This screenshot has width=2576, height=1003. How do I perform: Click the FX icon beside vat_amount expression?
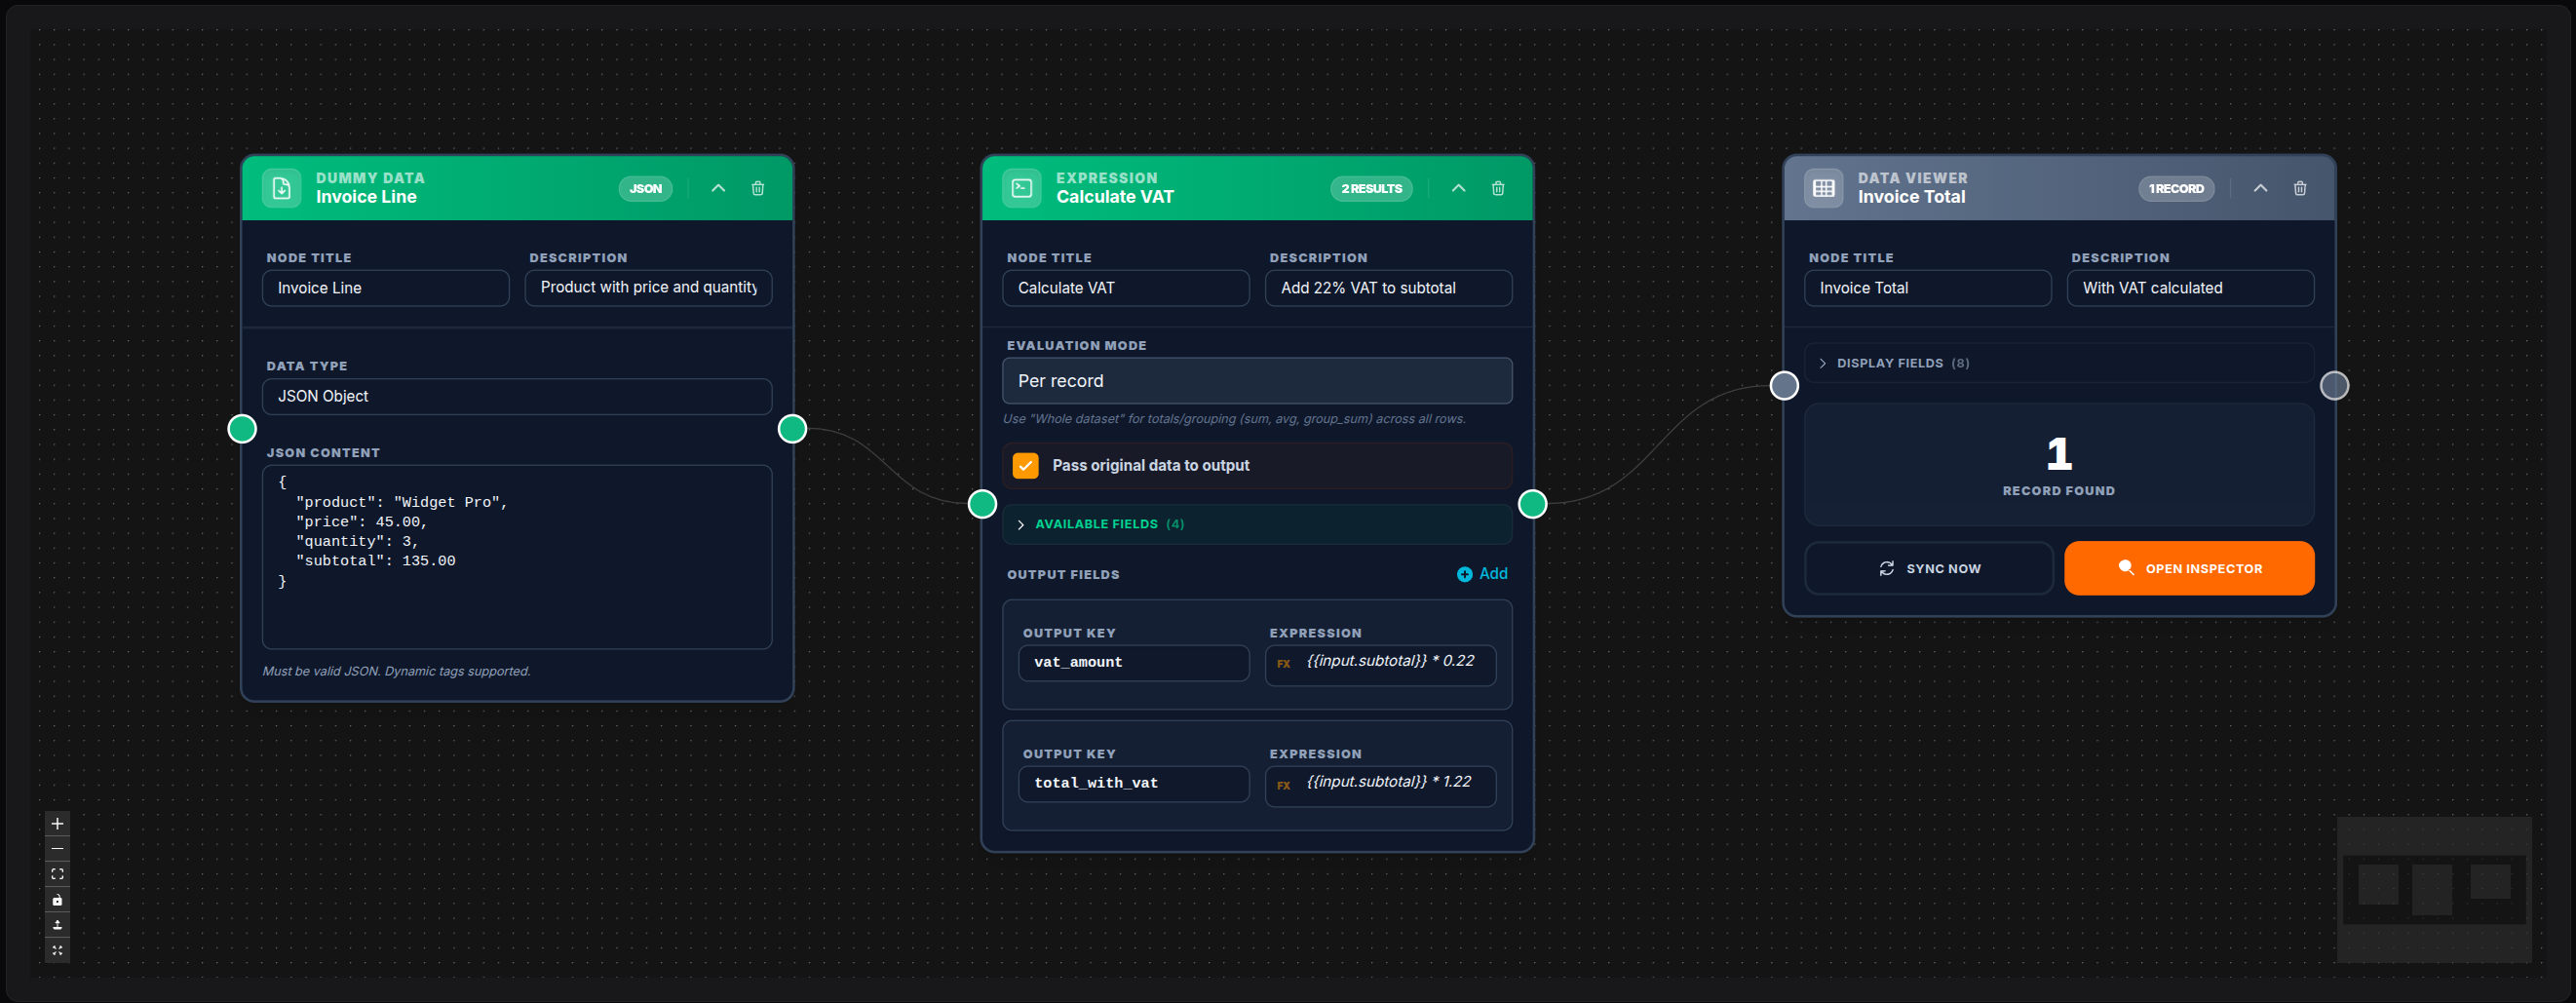click(x=1284, y=663)
